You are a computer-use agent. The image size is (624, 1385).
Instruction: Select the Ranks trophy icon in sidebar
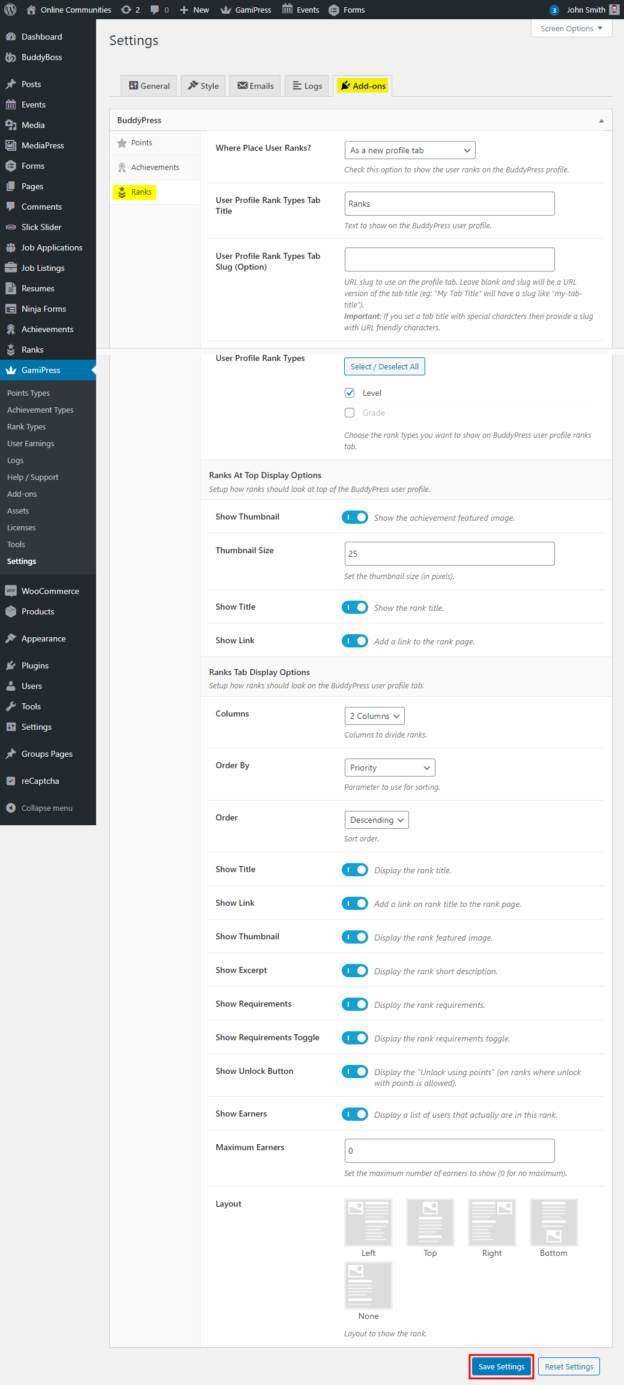(12, 349)
